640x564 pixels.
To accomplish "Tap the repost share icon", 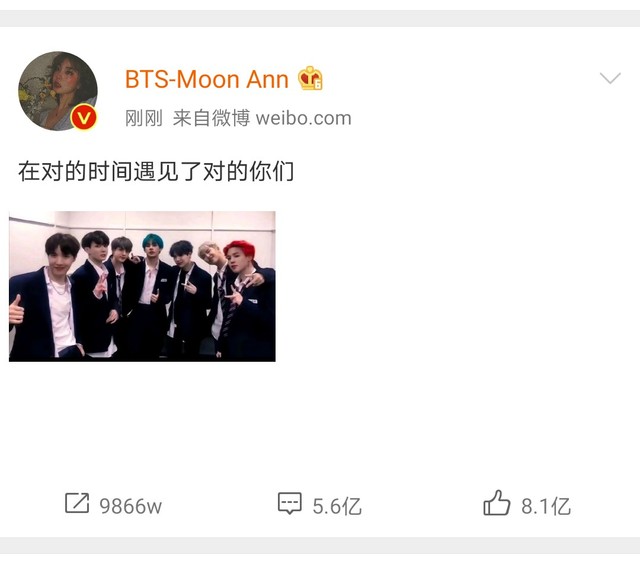I will (77, 503).
